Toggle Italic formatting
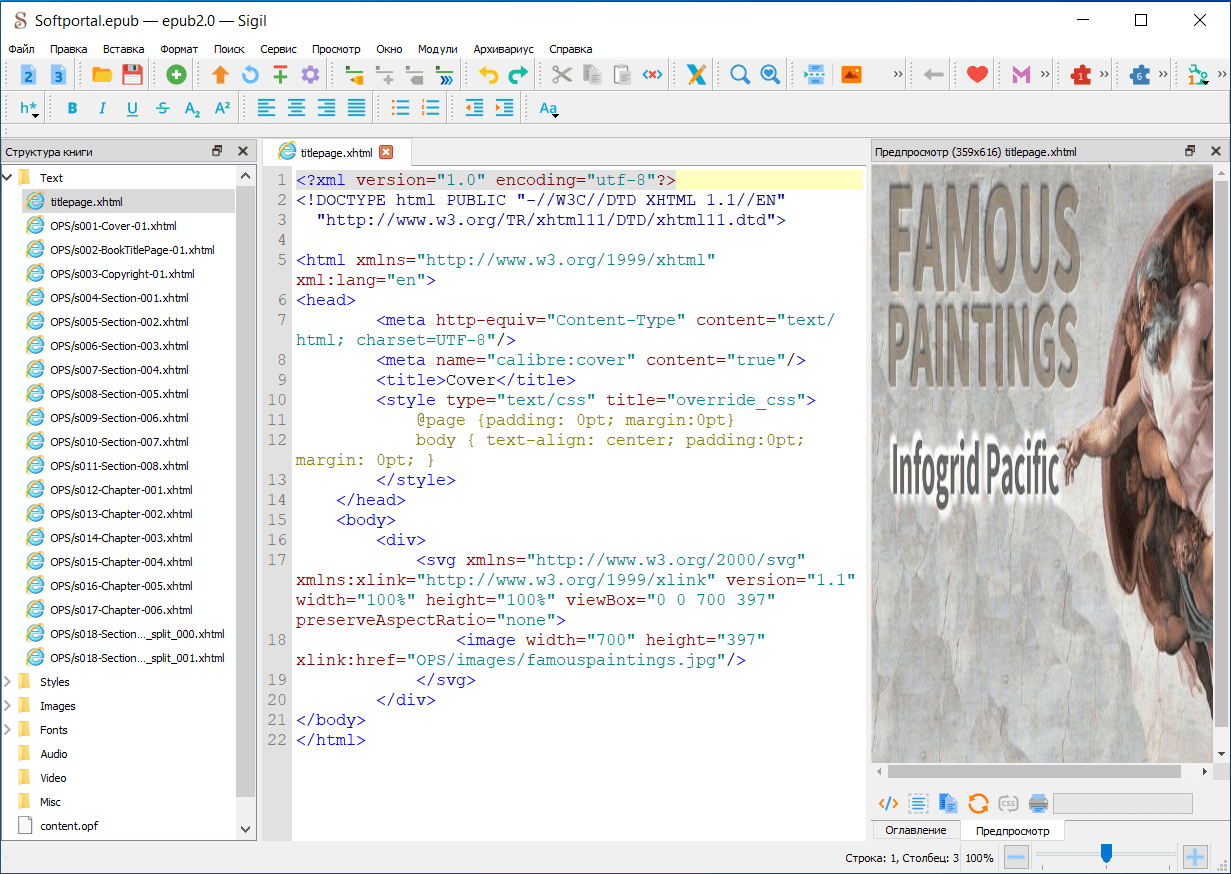 click(x=102, y=108)
